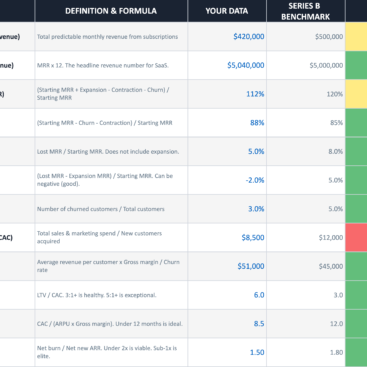Viewport: 367px width, 367px height.
Task: Click the 1.80 benchmark cell
Action: click(306, 352)
